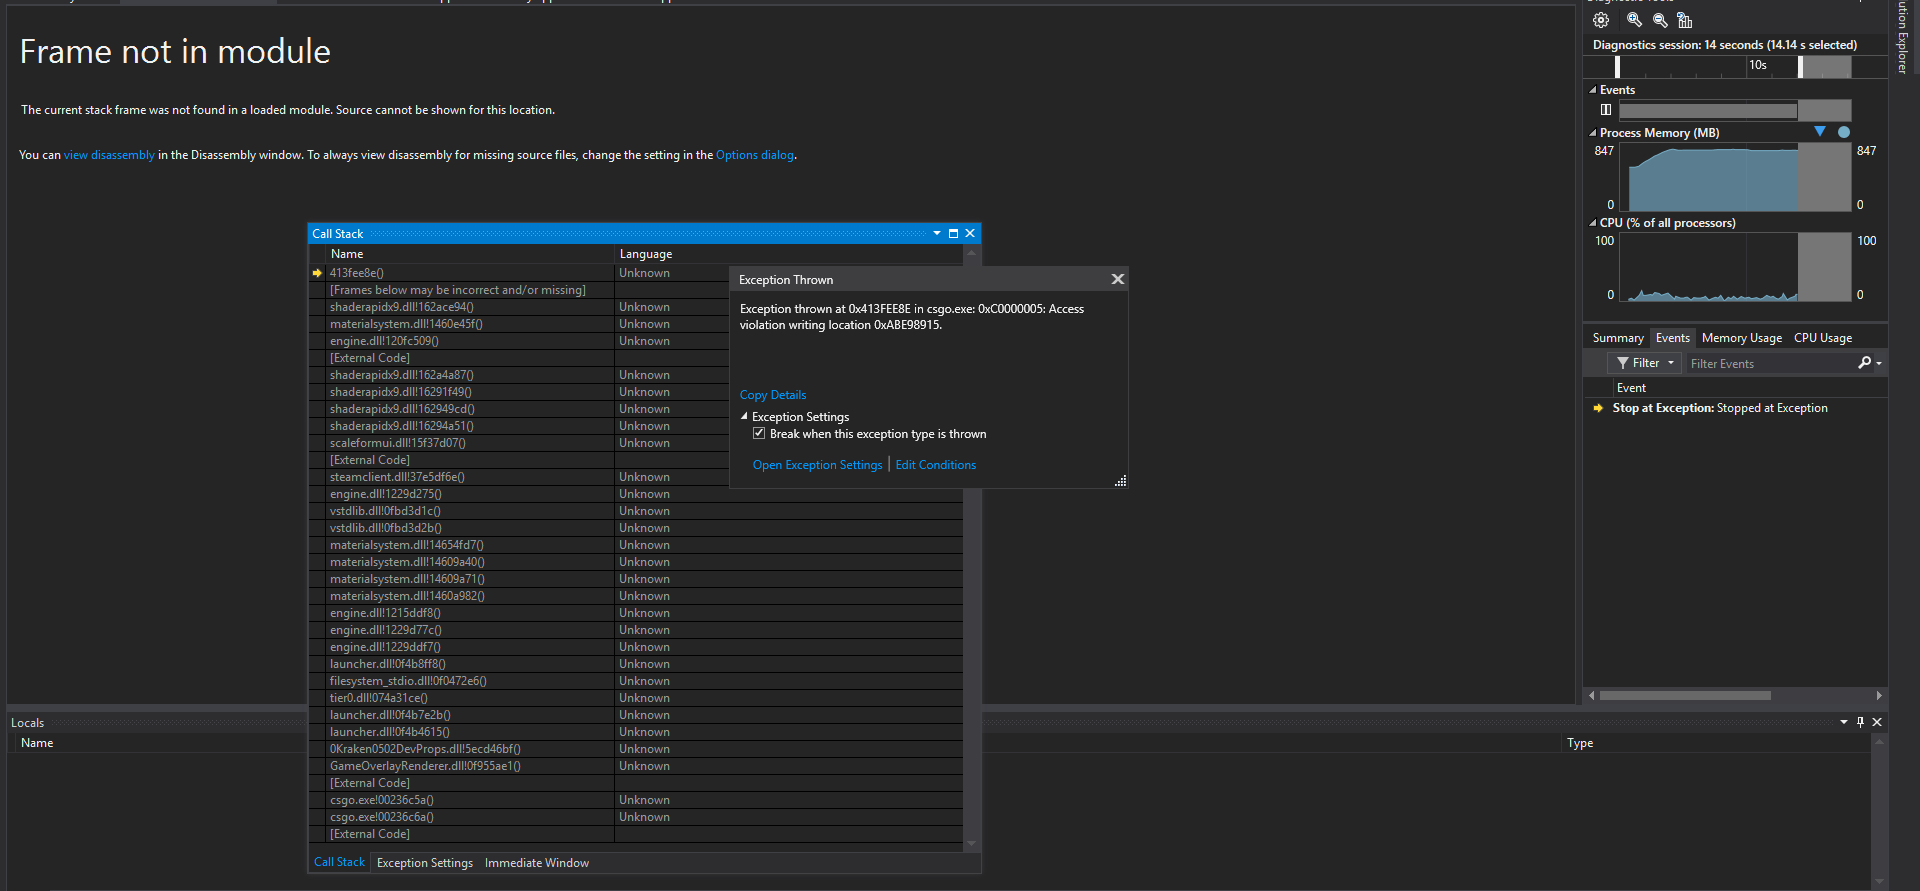This screenshot has width=1920, height=891.
Task: Select the 413fee8e() stack frame
Action: [357, 273]
